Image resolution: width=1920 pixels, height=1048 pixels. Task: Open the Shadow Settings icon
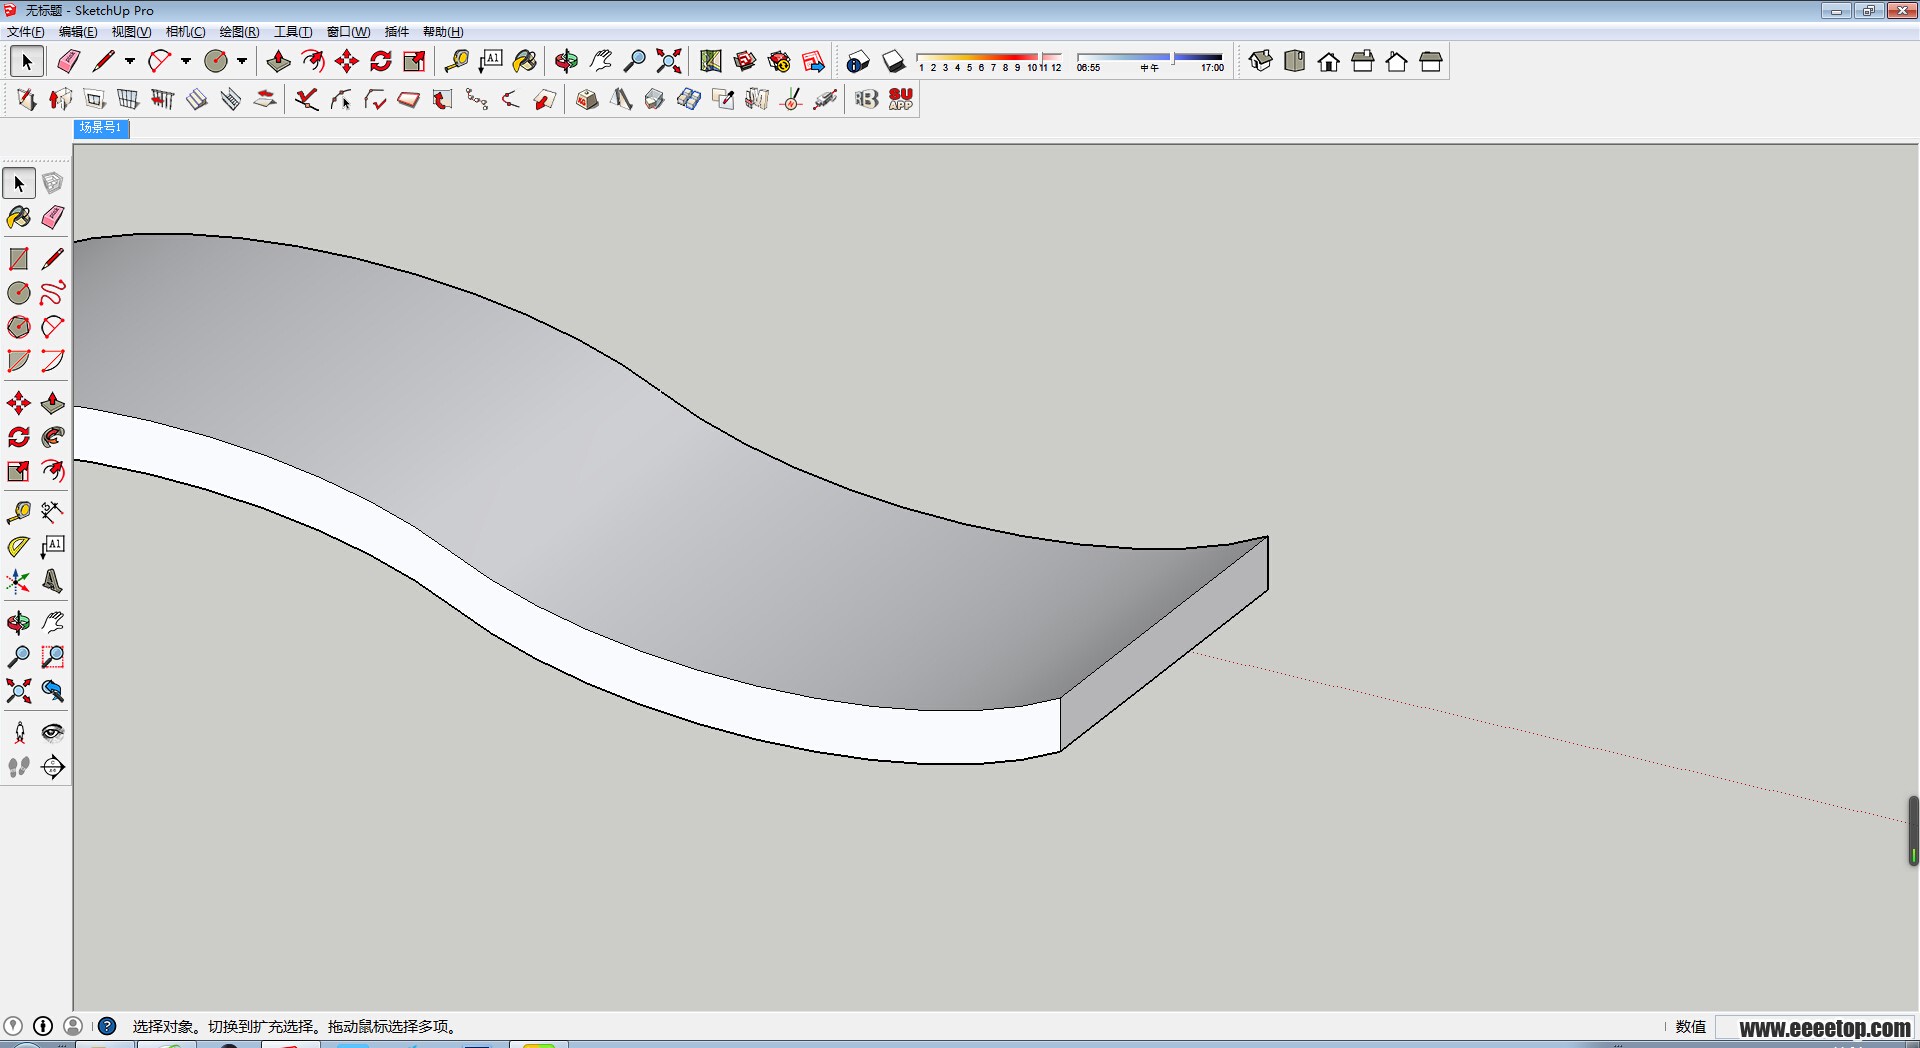tap(858, 61)
